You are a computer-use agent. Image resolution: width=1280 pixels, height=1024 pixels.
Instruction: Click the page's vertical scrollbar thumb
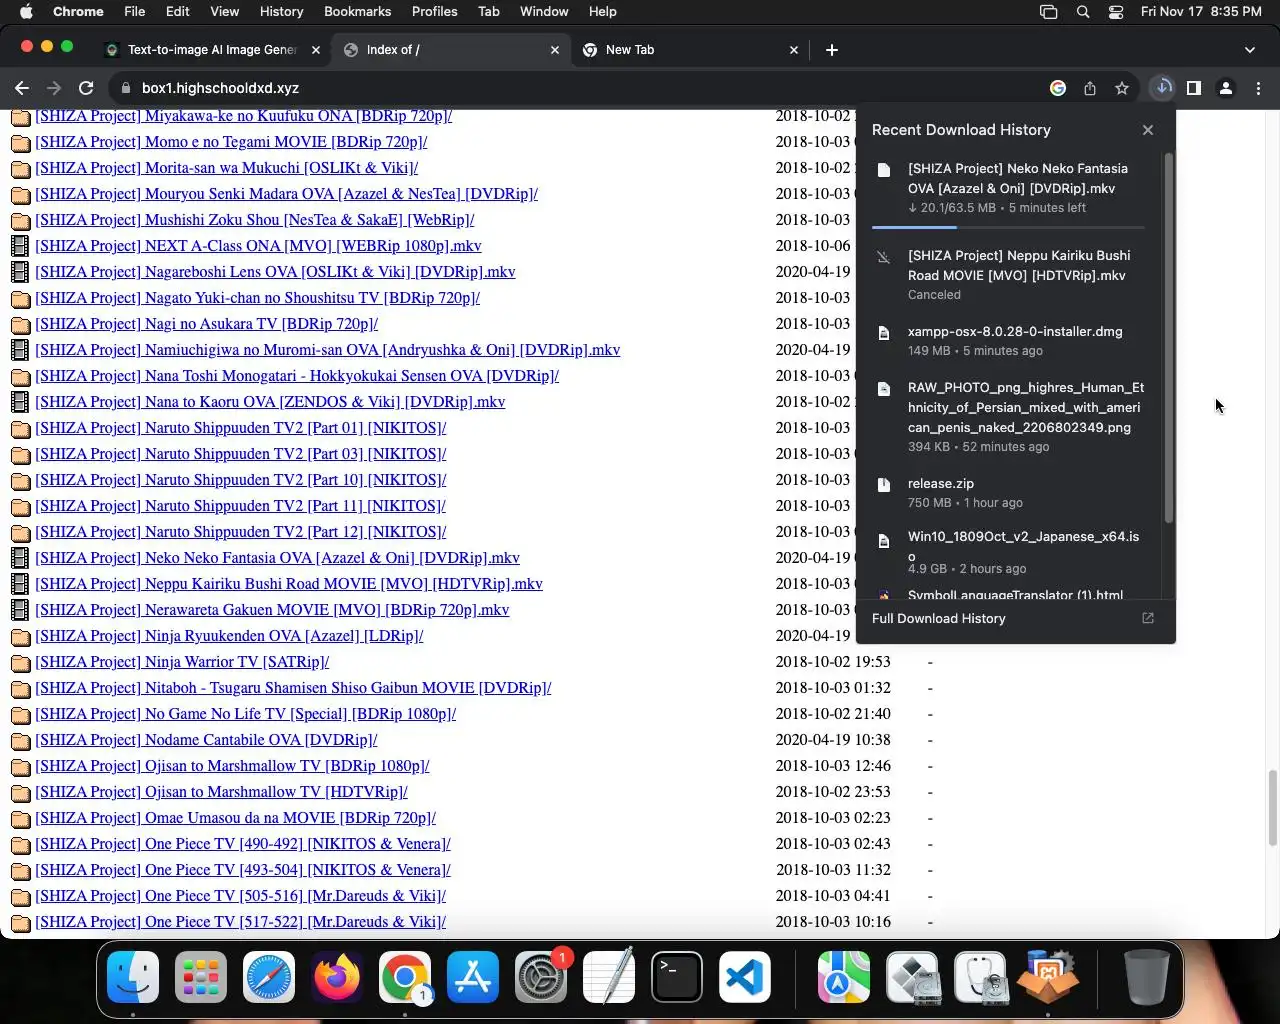1273,808
